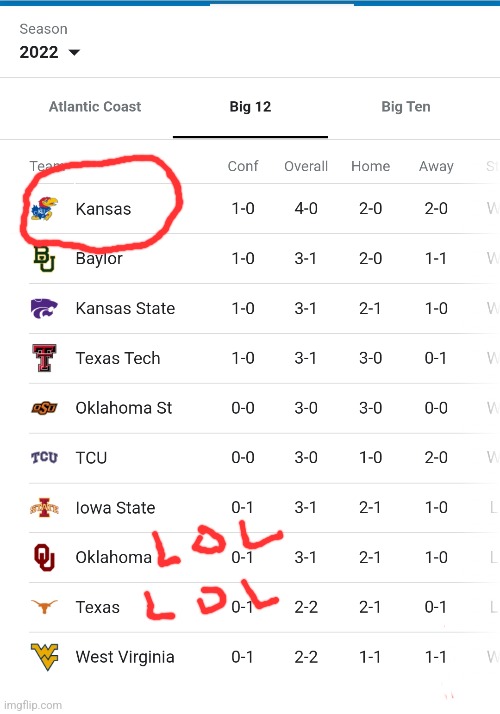
Task: Click the Oklahoma State OSU logo
Action: 44,408
